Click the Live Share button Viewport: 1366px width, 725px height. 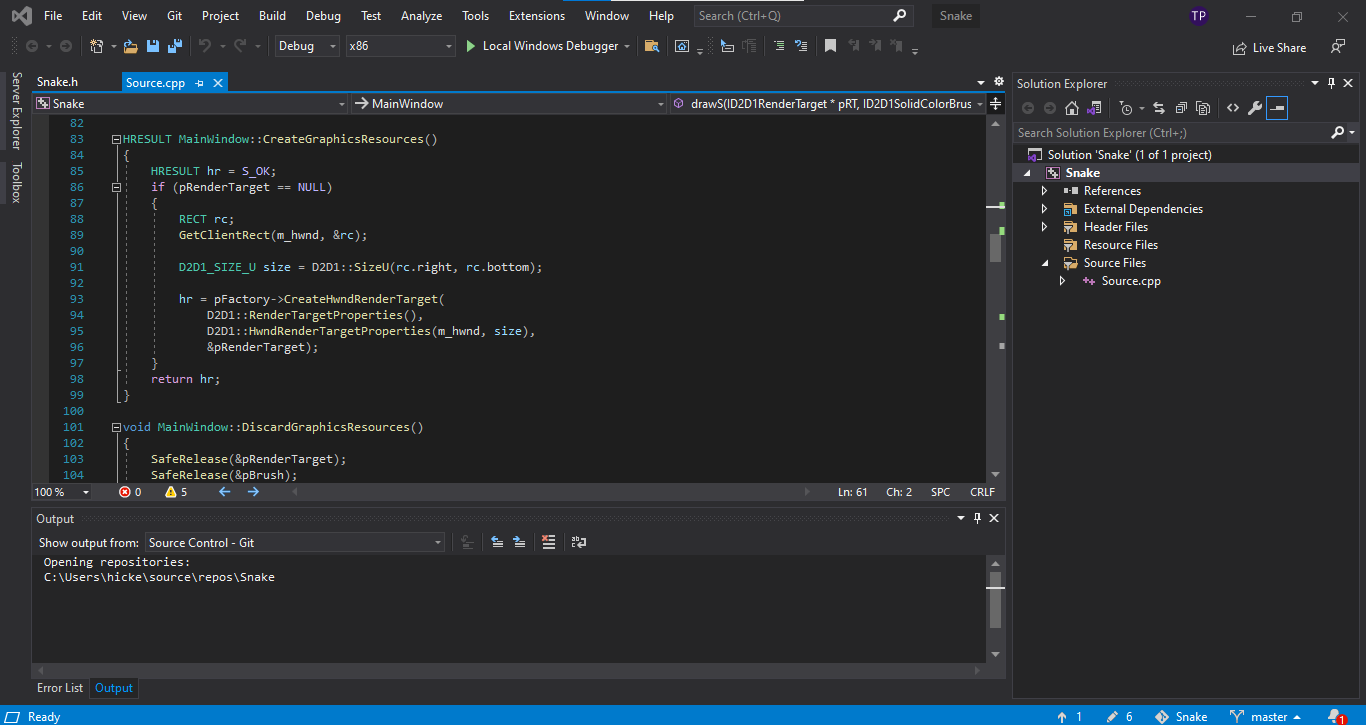[1270, 47]
